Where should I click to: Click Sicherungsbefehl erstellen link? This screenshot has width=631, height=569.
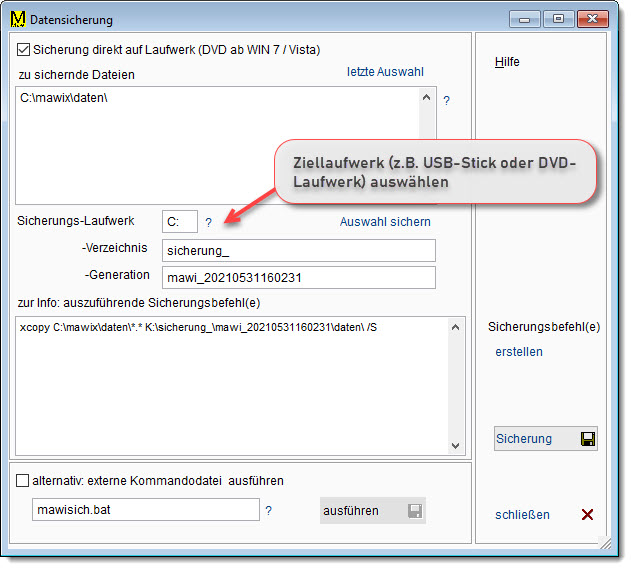(x=519, y=352)
